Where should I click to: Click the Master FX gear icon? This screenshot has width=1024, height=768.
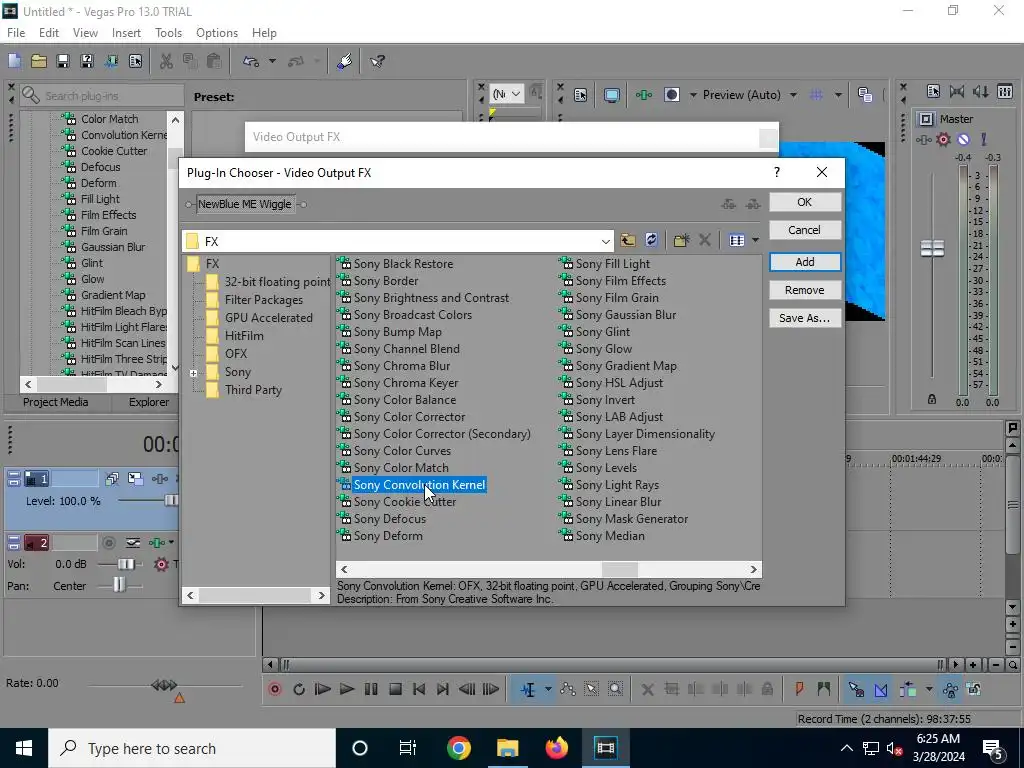(943, 139)
